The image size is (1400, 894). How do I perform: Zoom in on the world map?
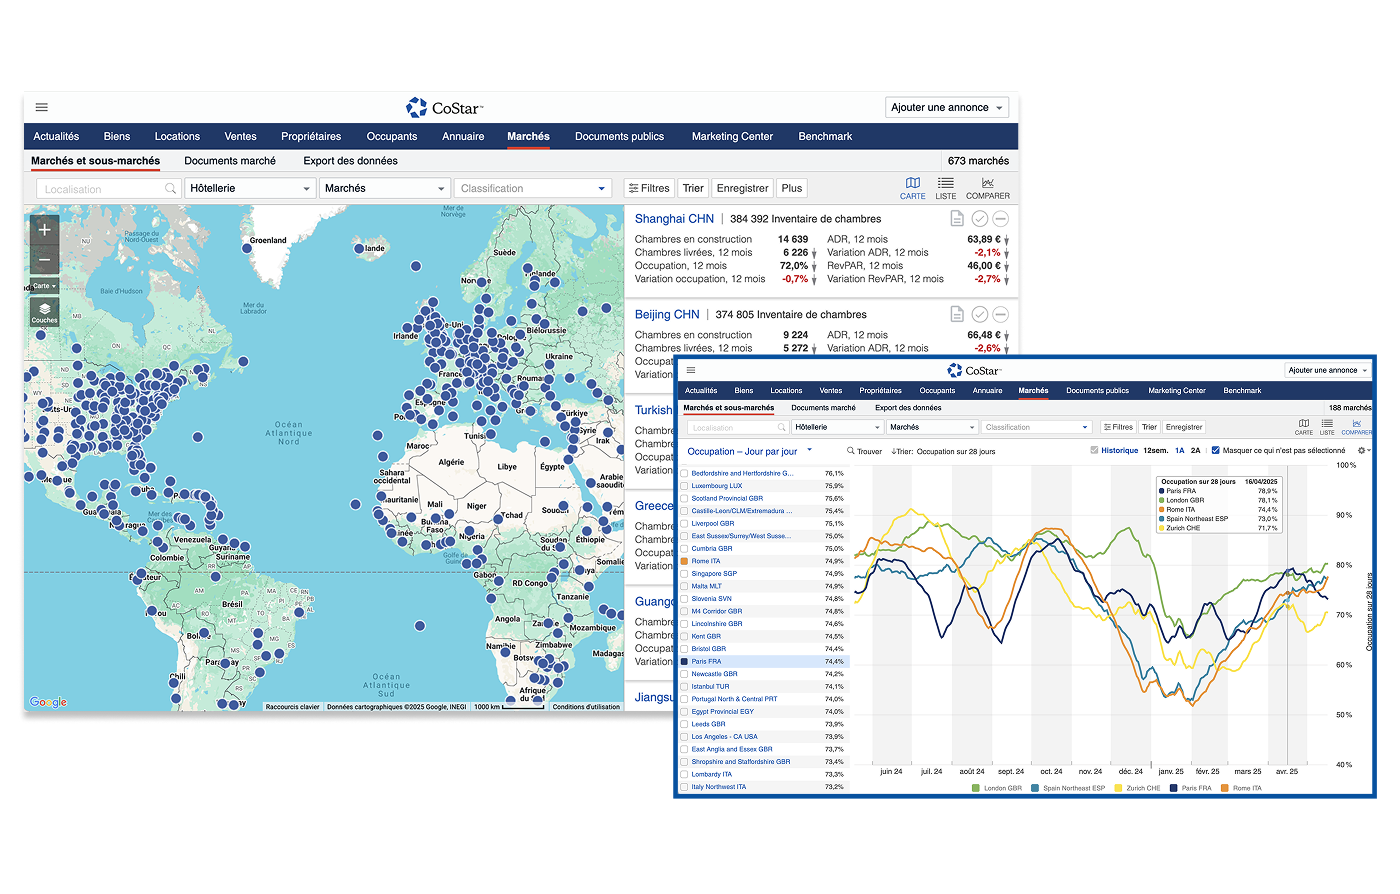point(45,229)
